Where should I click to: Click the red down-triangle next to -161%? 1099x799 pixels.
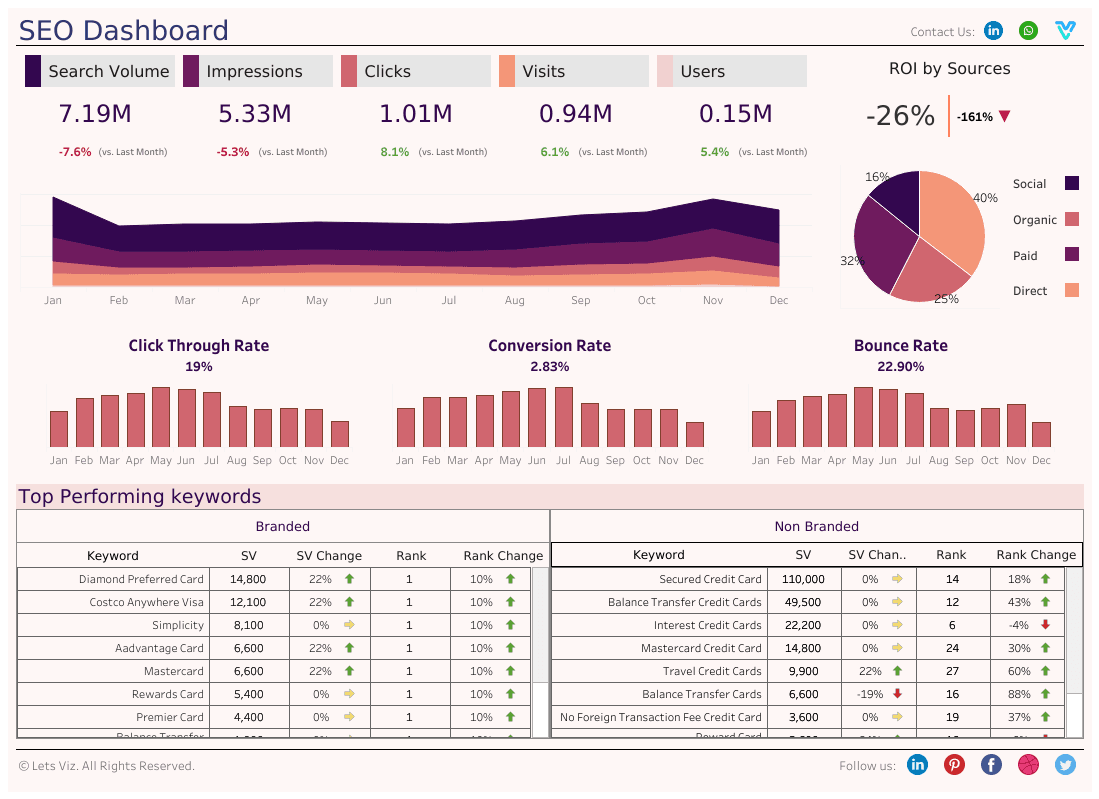click(x=1005, y=116)
